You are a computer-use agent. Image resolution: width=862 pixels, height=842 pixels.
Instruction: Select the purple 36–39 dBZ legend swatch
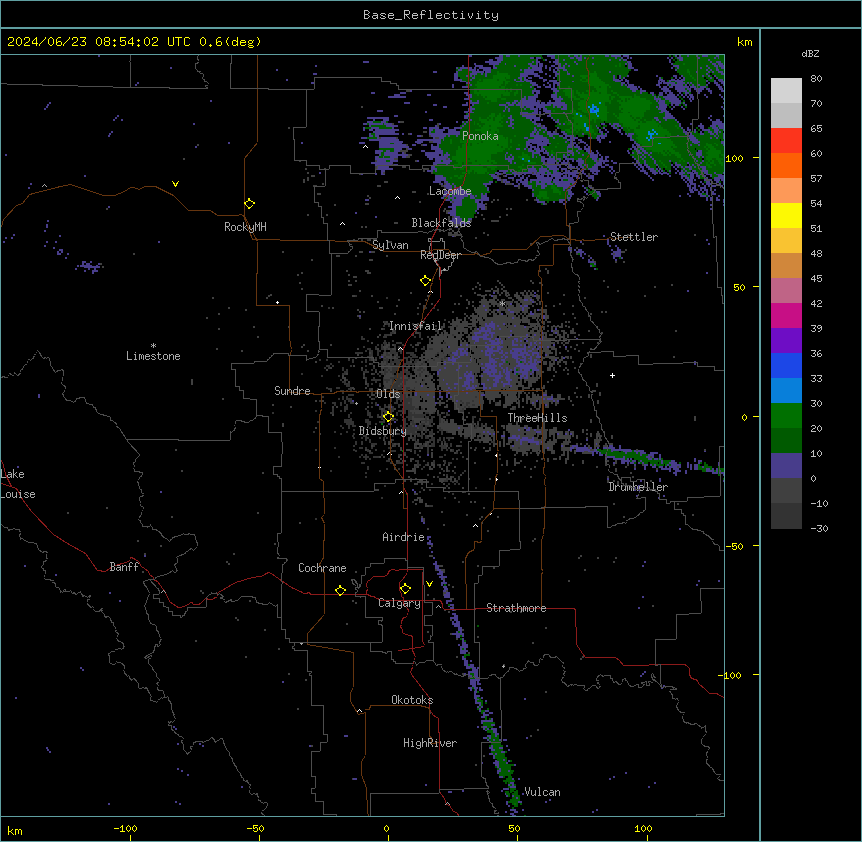786,341
